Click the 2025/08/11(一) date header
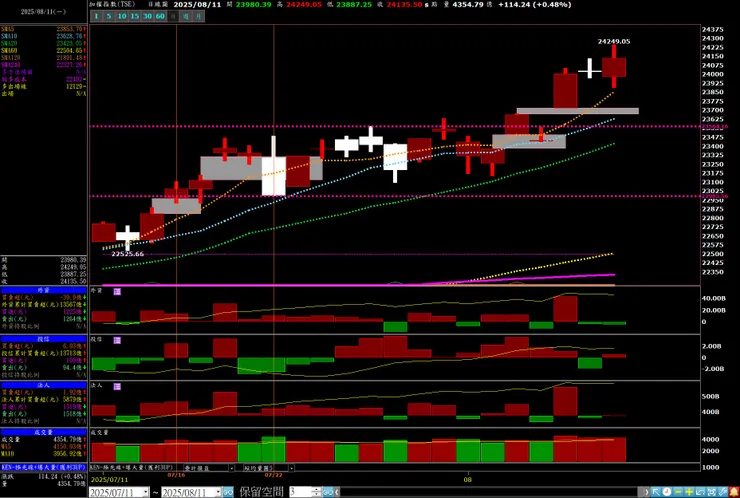Screen dimensions: 740x498 43,12
